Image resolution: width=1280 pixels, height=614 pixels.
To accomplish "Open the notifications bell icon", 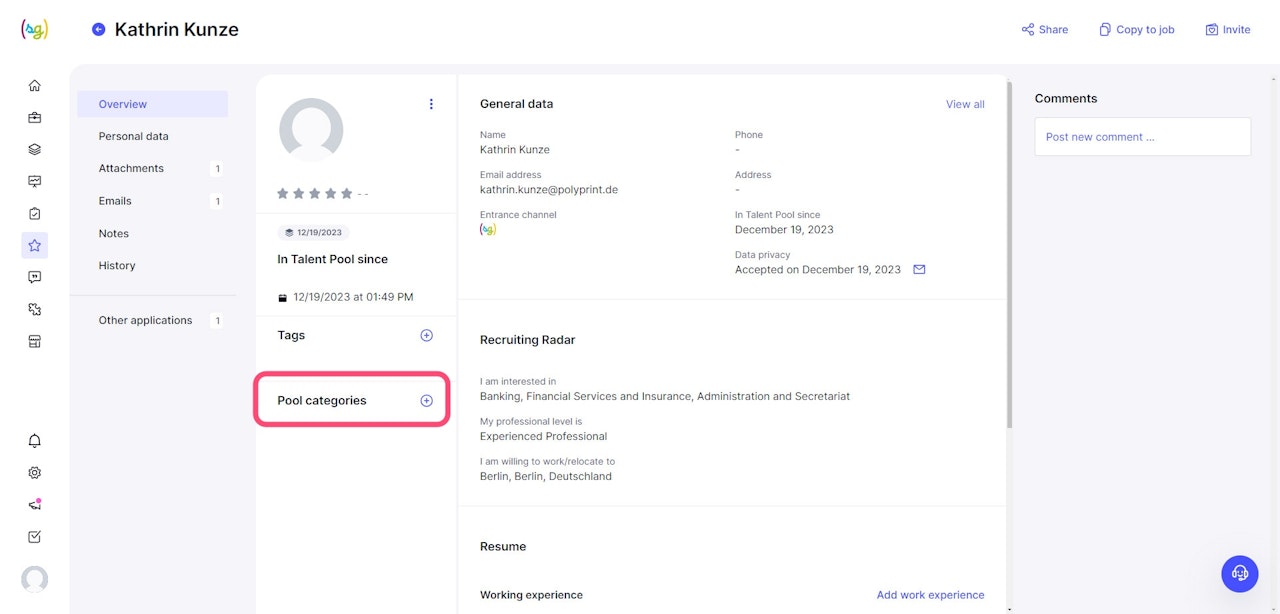I will pyautogui.click(x=35, y=441).
